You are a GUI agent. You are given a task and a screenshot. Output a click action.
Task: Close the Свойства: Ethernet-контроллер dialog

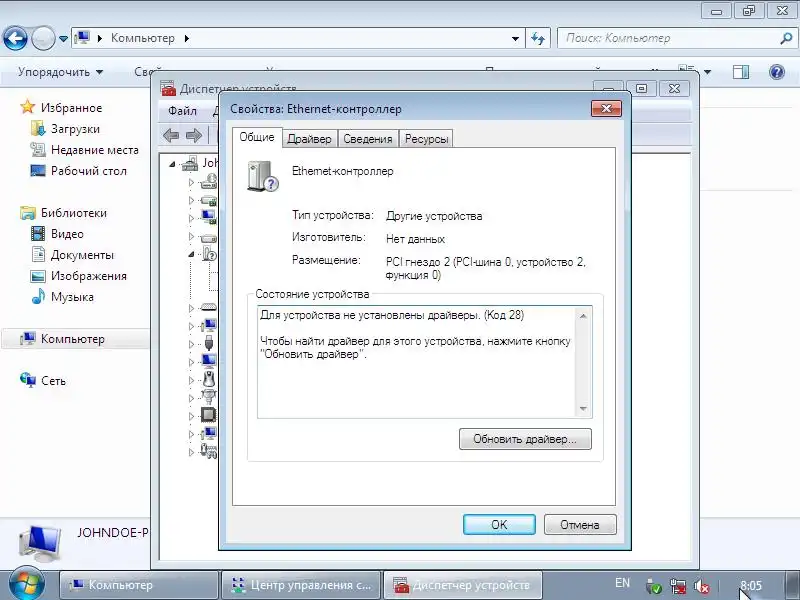606,108
